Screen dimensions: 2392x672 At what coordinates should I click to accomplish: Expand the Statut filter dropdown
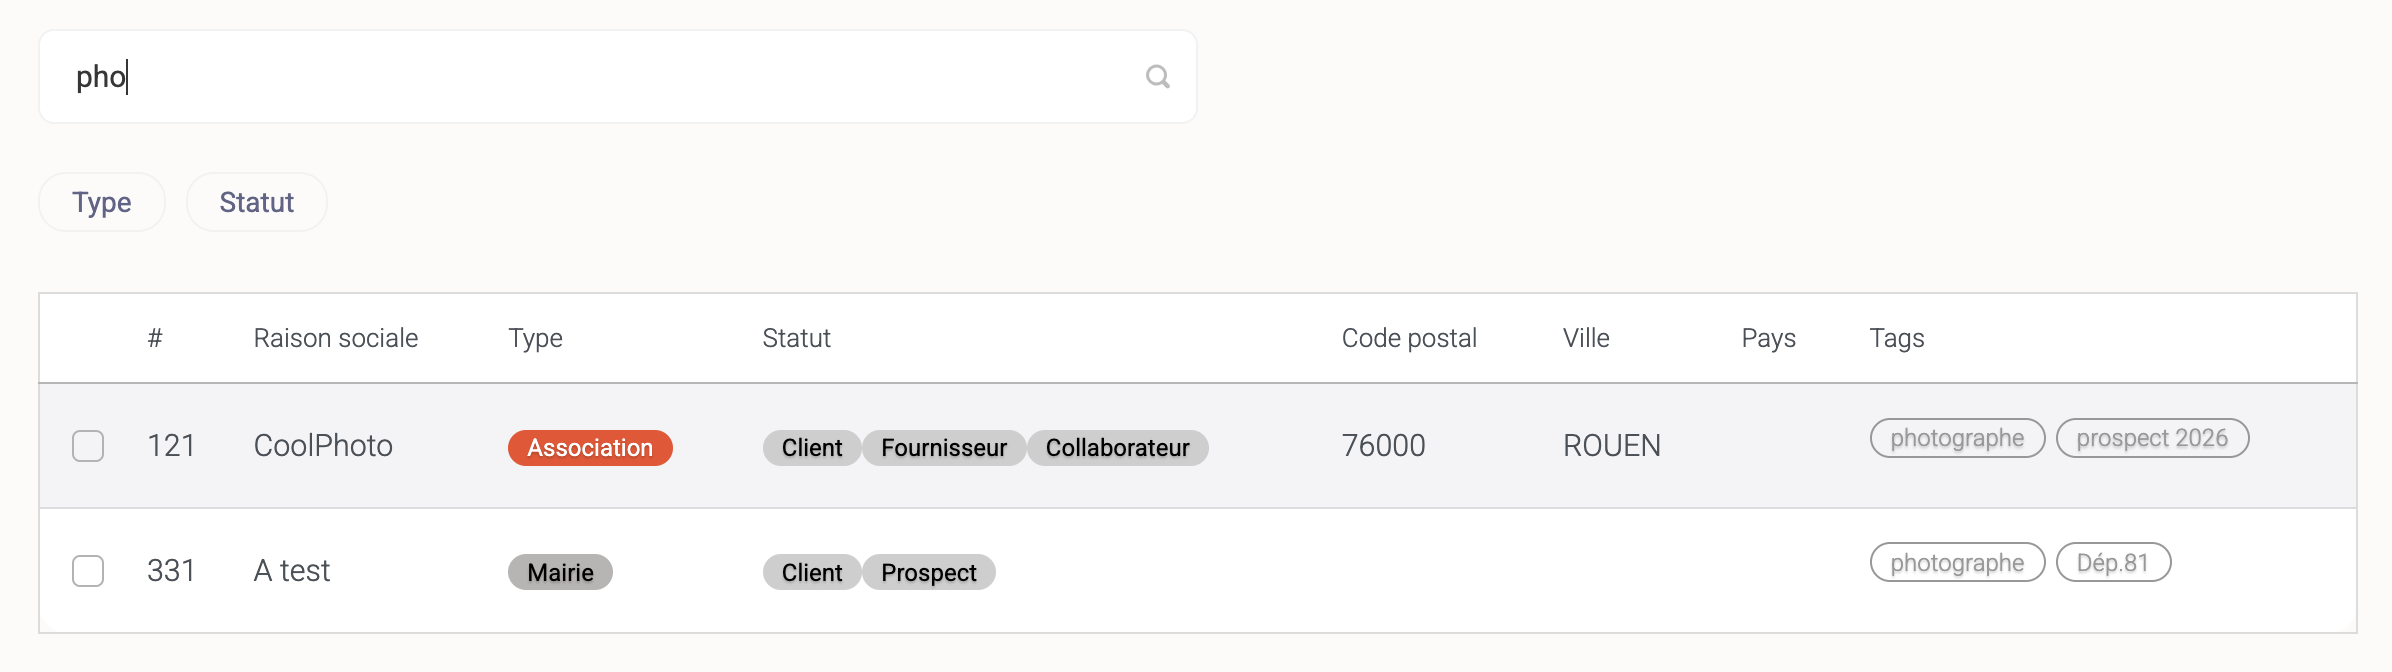[256, 202]
